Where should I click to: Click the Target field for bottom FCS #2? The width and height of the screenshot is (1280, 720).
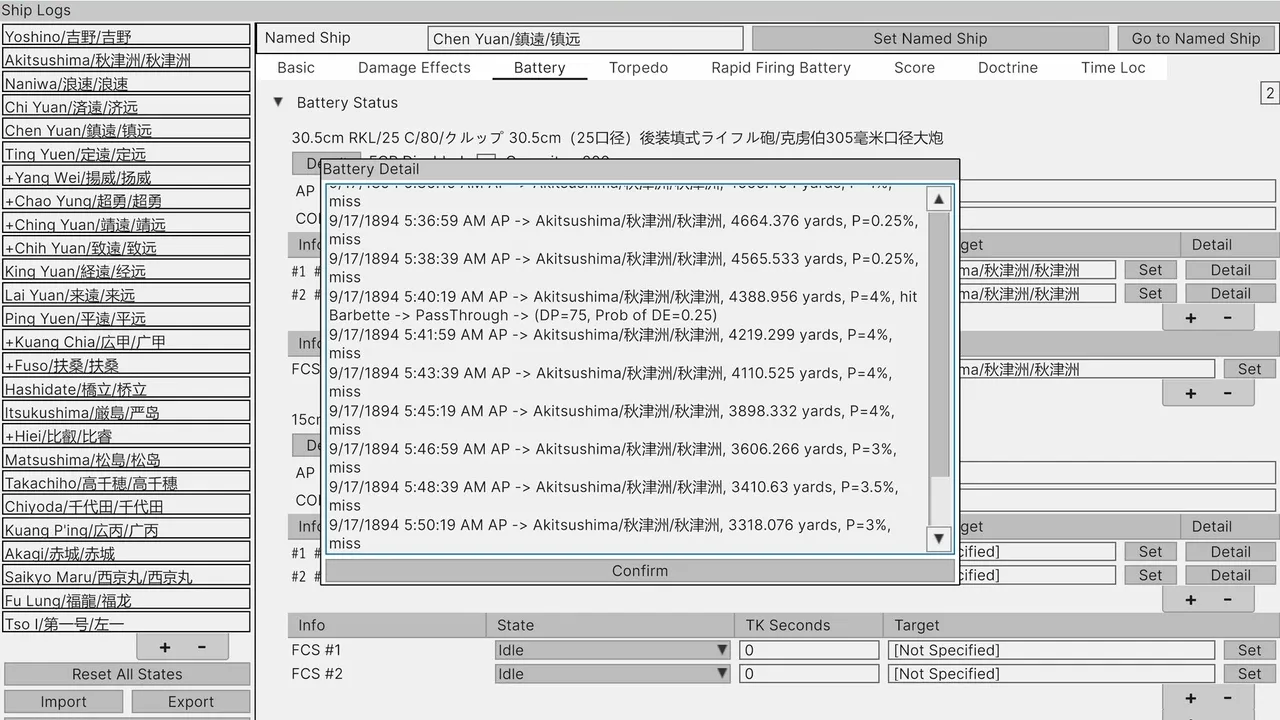click(1052, 674)
